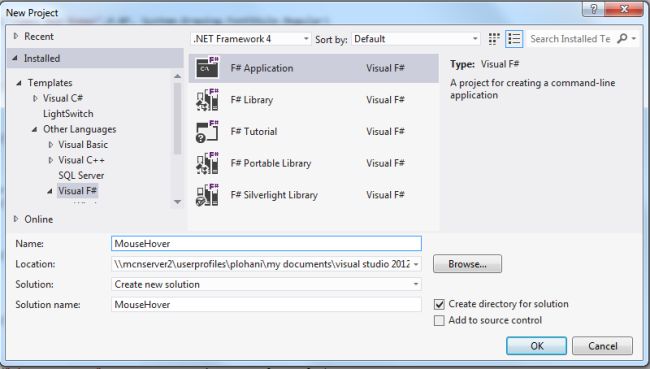Collapse the Visual F# tree node
650x369 pixels.
tap(50, 191)
